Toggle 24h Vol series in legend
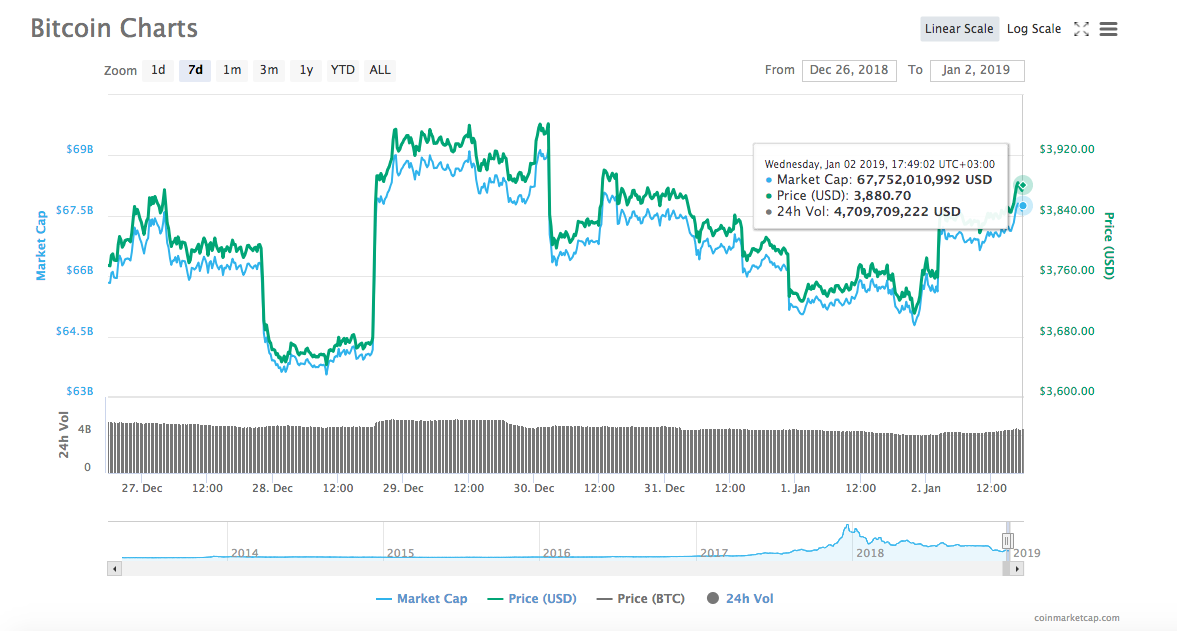 [740, 599]
